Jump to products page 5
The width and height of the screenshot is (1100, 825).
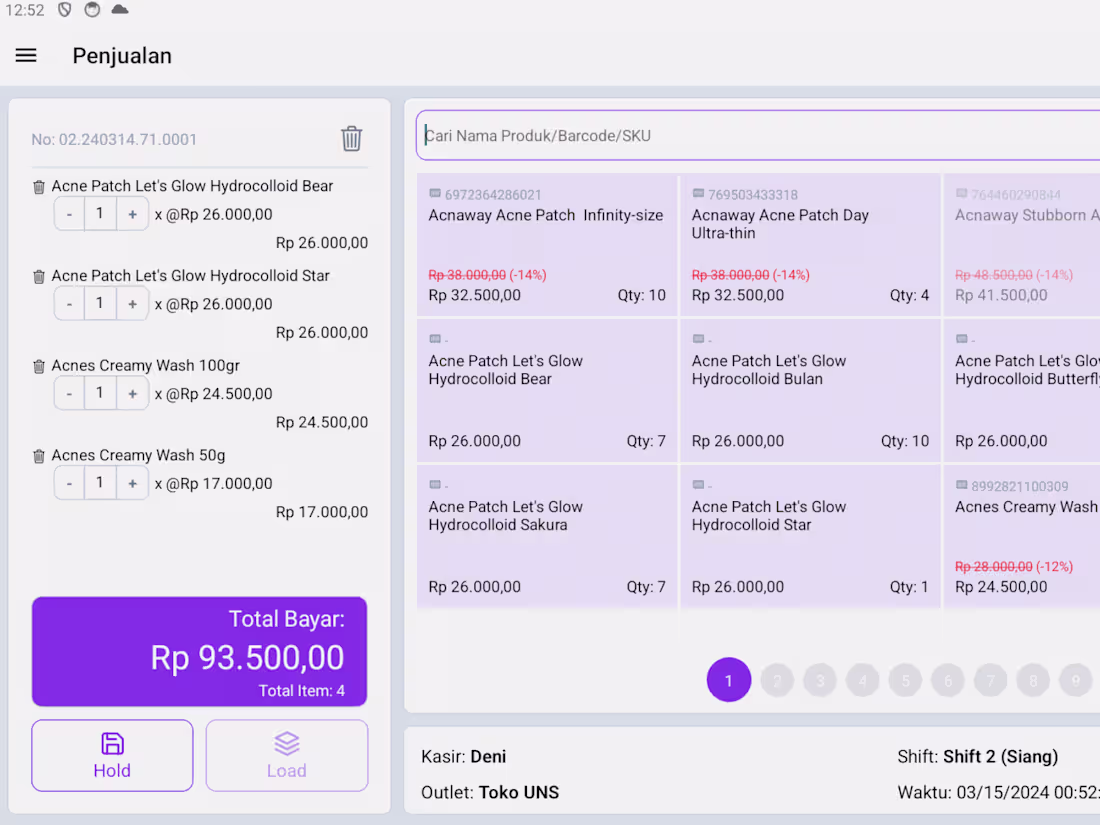[905, 680]
